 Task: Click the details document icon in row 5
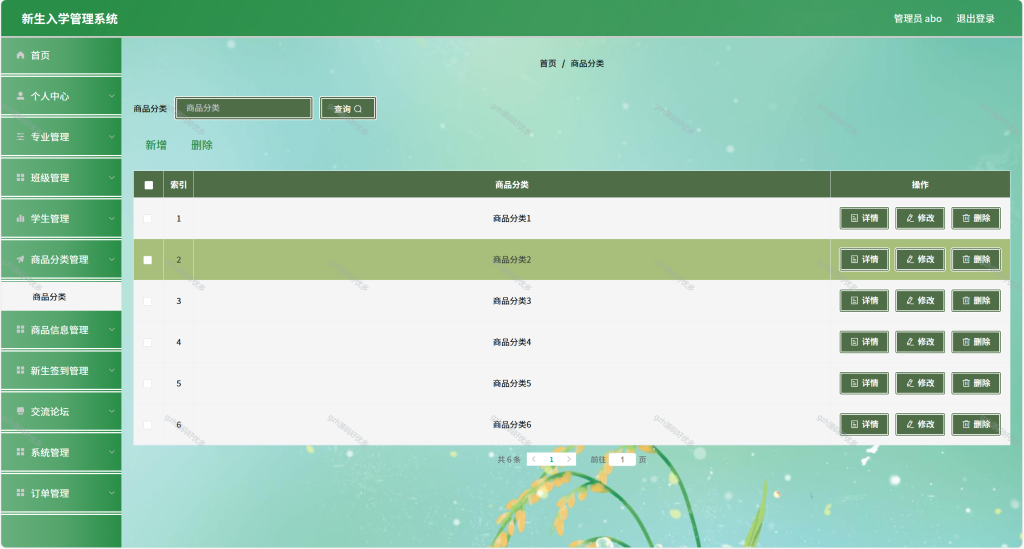854,383
